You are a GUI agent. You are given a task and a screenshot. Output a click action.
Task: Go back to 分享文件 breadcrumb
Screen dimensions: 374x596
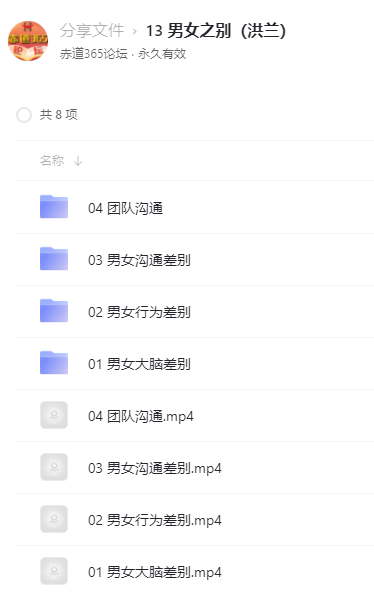92,30
